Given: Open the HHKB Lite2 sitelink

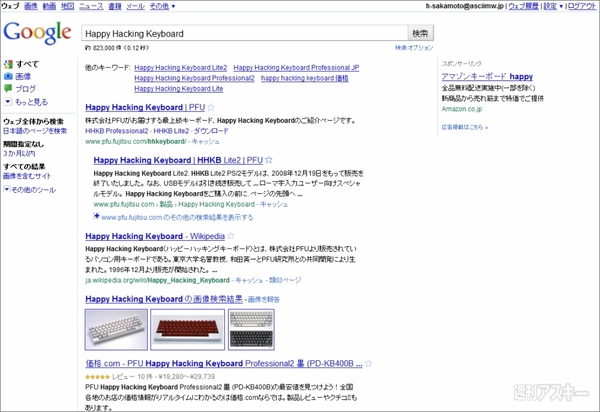Looking at the screenshot, I should [171, 131].
